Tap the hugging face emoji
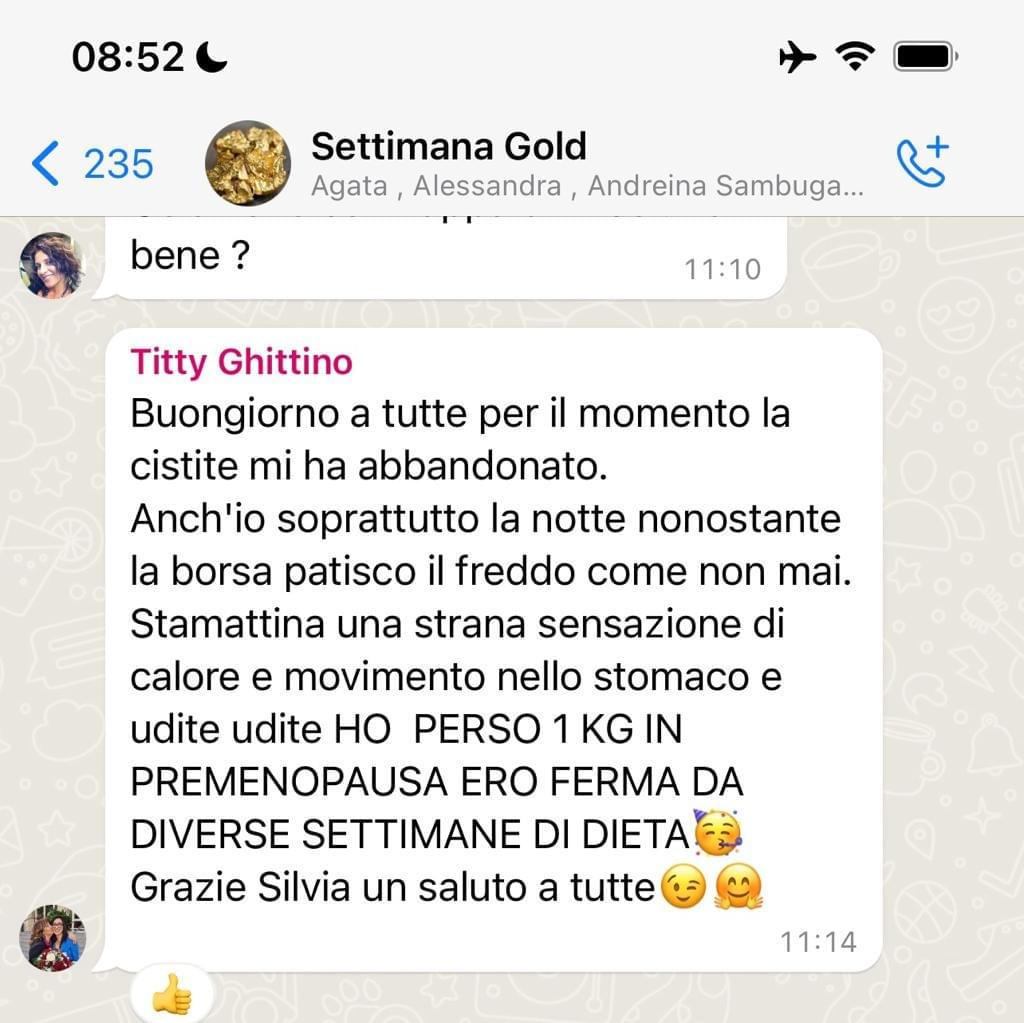The image size is (1024, 1023). 739,886
